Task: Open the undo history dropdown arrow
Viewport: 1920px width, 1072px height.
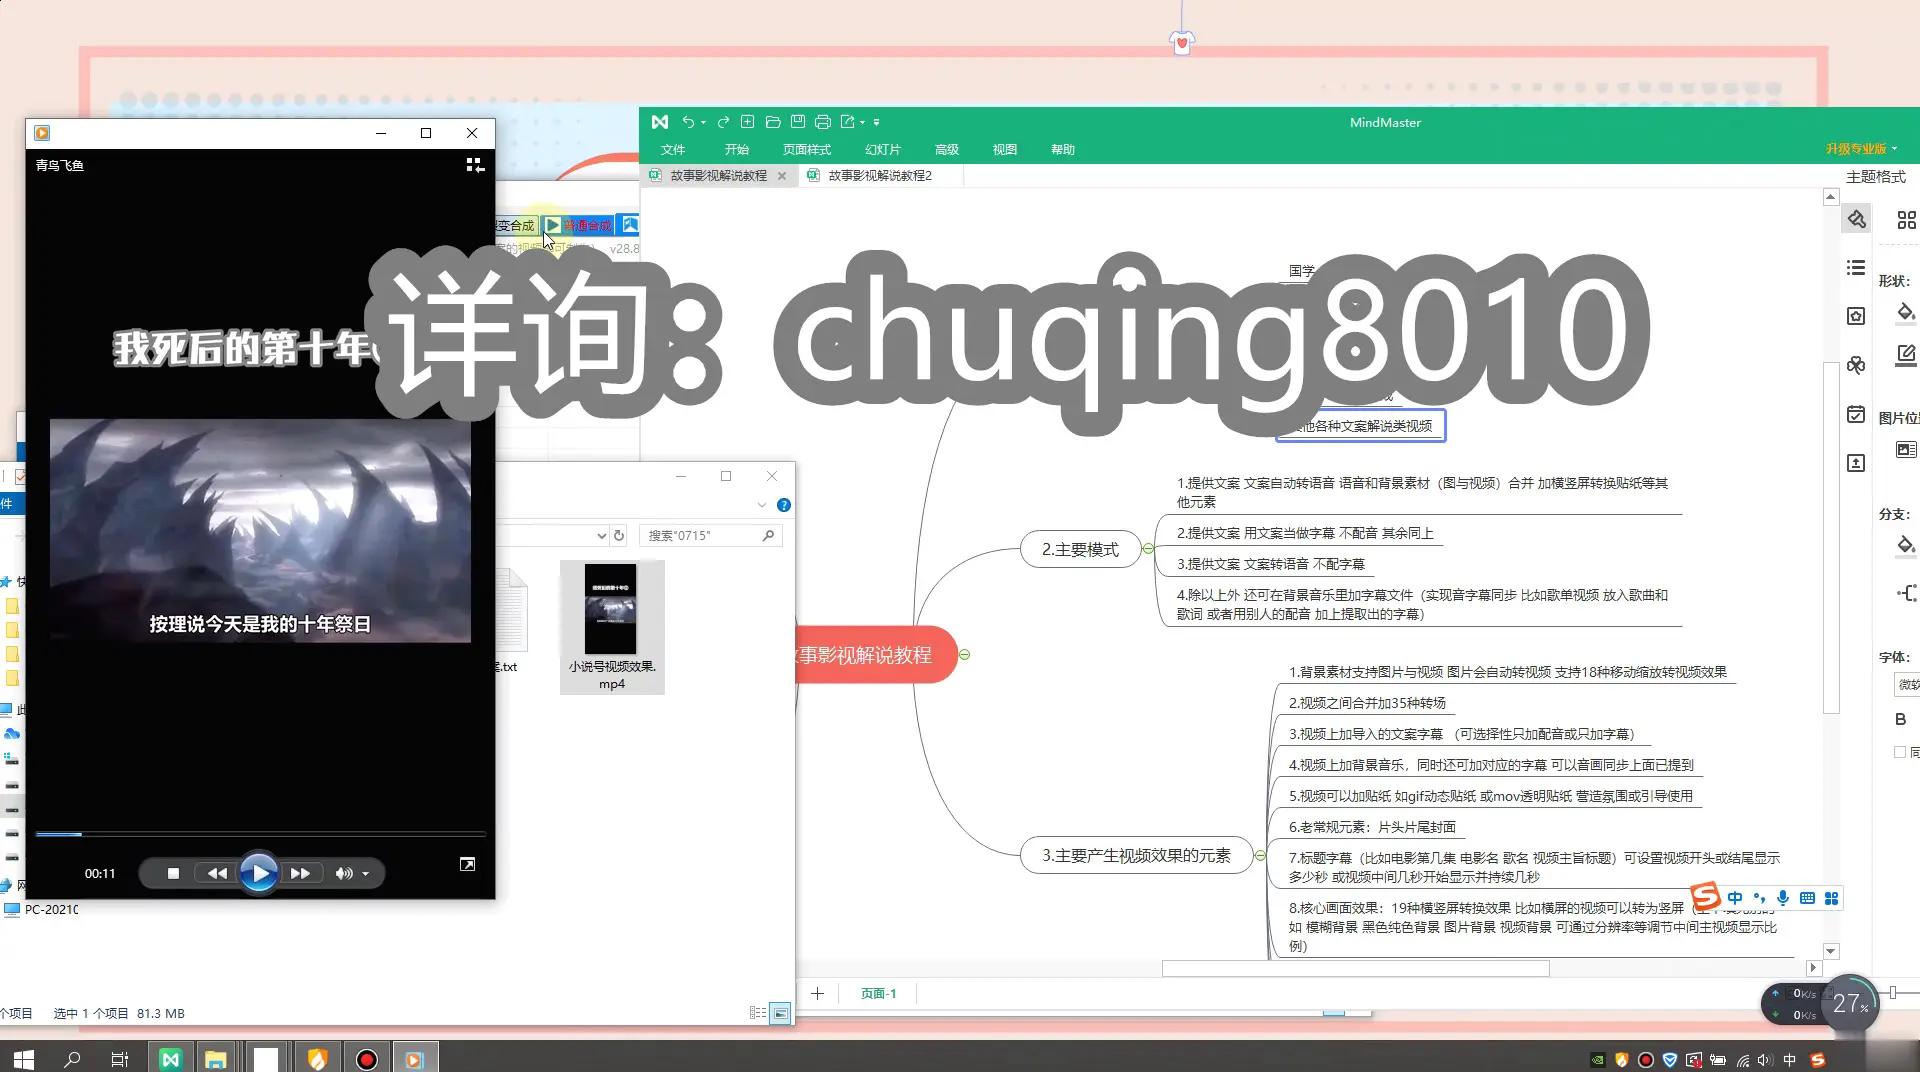Action: click(703, 123)
